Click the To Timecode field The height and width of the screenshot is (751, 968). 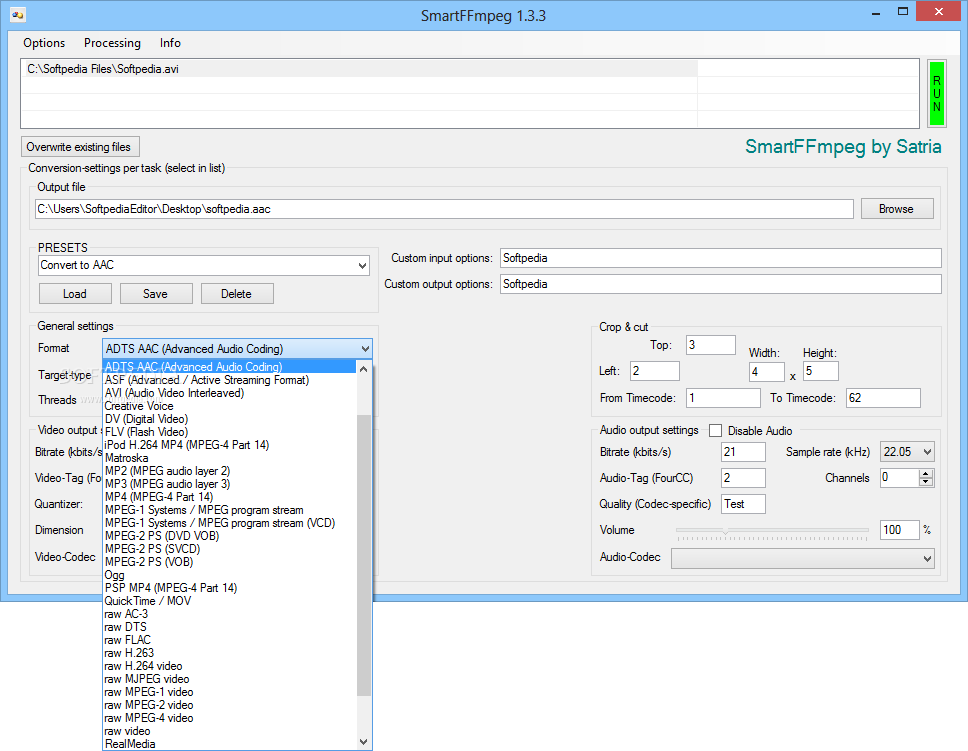[x=883, y=398]
